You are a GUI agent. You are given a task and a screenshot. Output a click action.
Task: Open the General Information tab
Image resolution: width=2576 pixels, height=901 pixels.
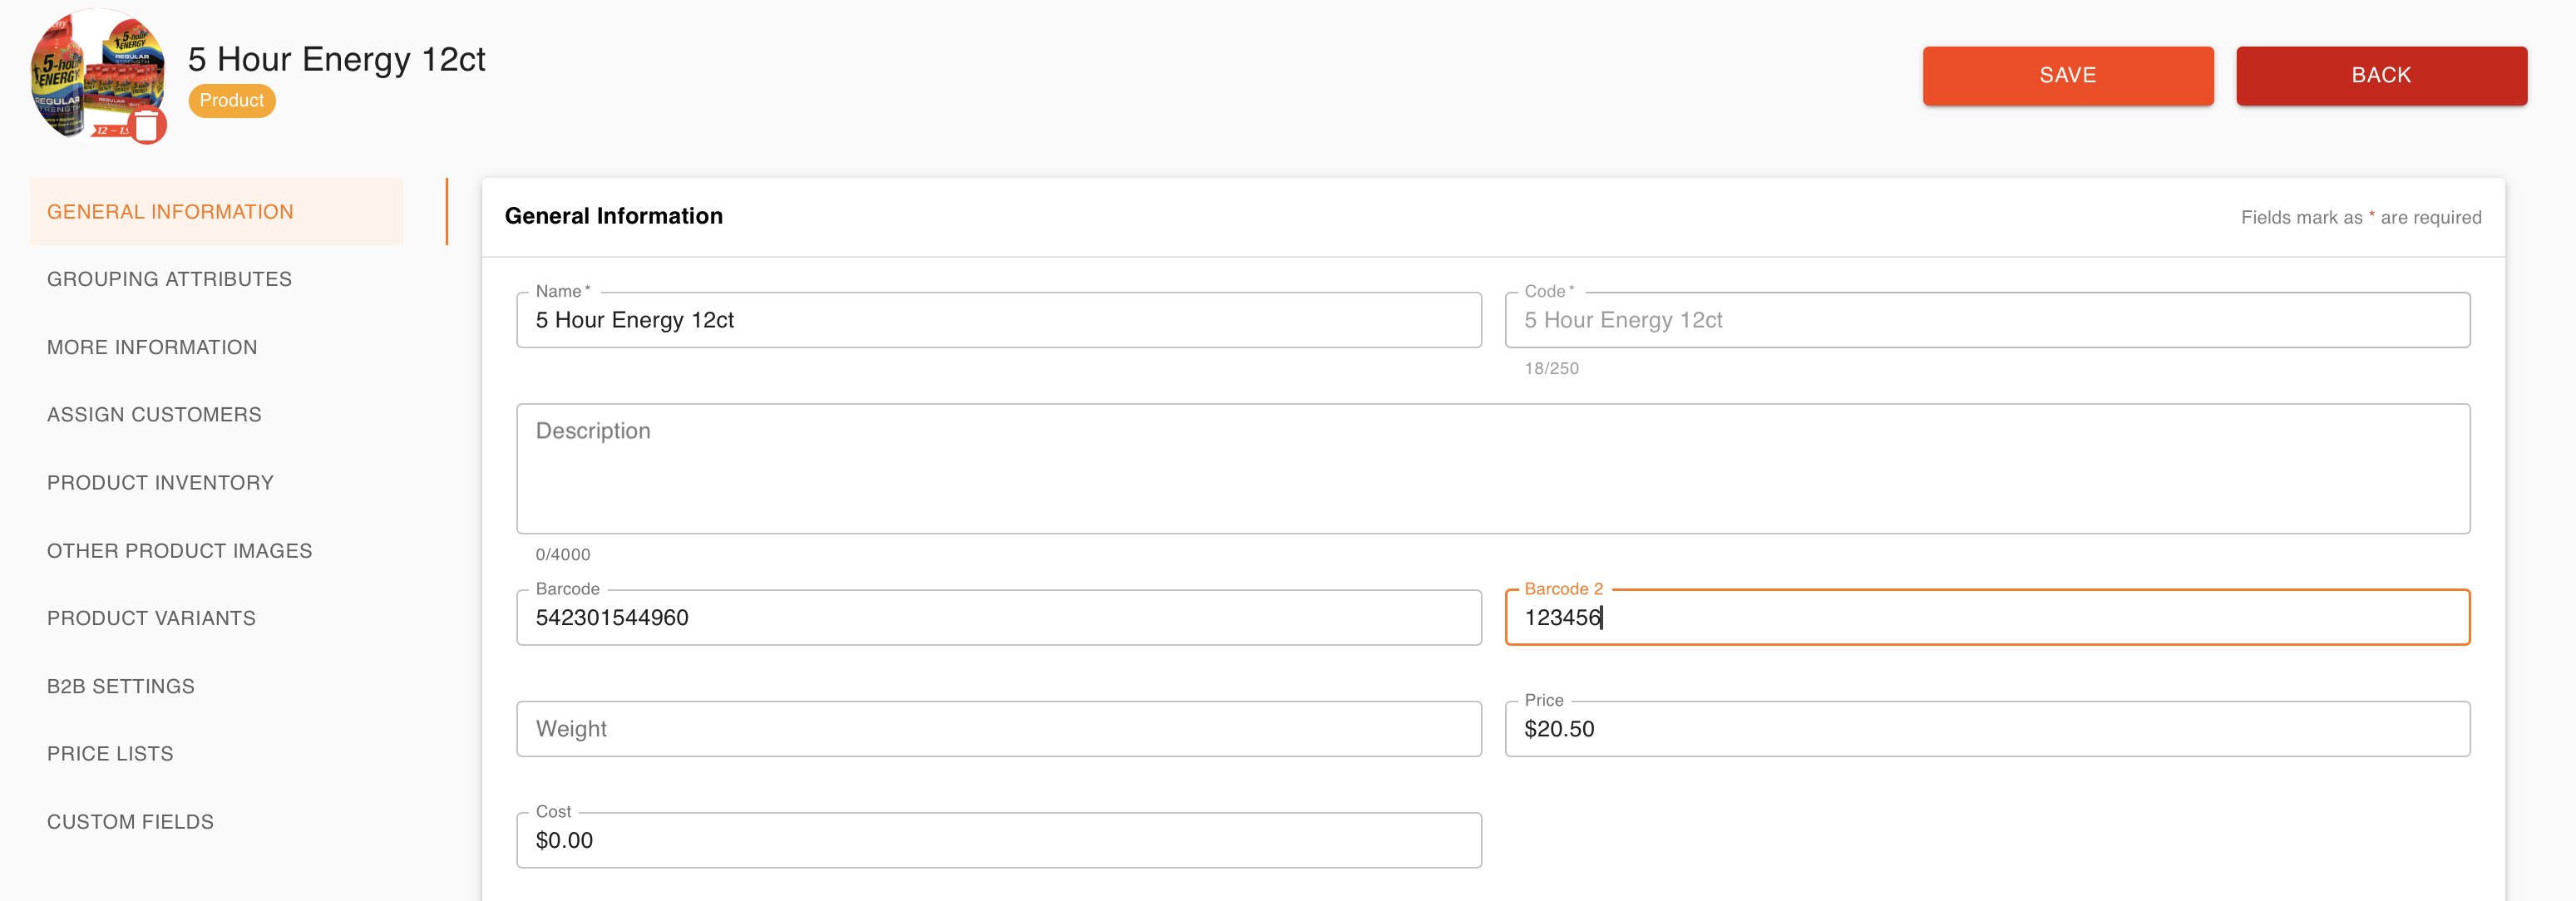pyautogui.click(x=217, y=211)
